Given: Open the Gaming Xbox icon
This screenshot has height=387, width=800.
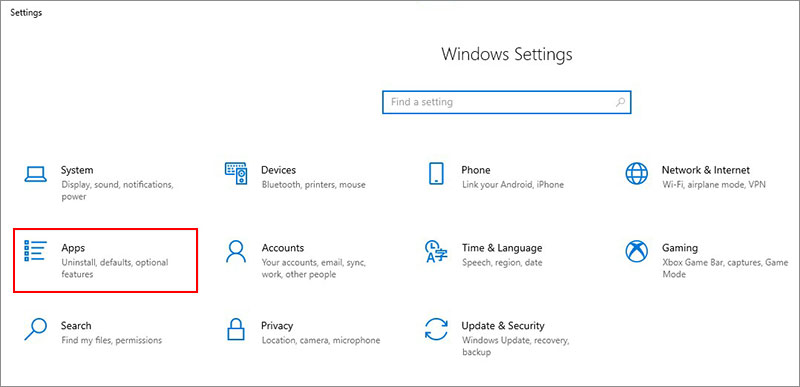Looking at the screenshot, I should pos(636,251).
